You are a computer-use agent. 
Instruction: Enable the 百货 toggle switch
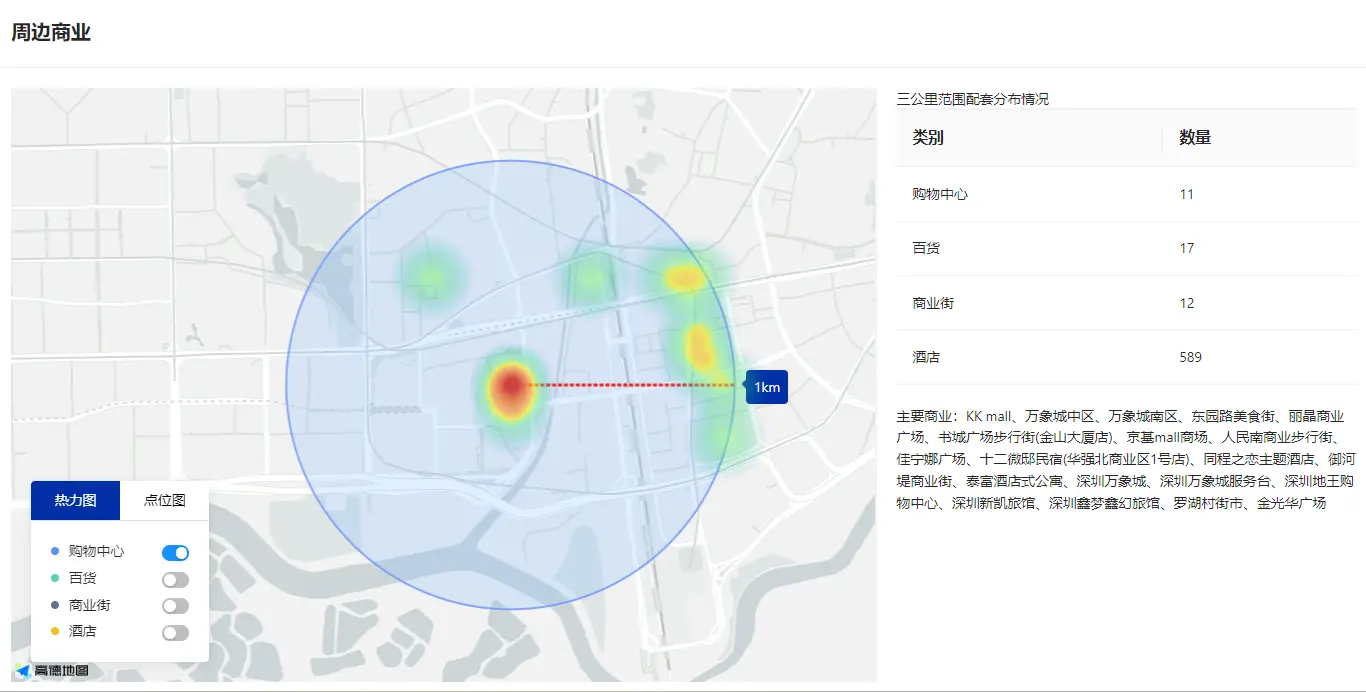click(175, 579)
